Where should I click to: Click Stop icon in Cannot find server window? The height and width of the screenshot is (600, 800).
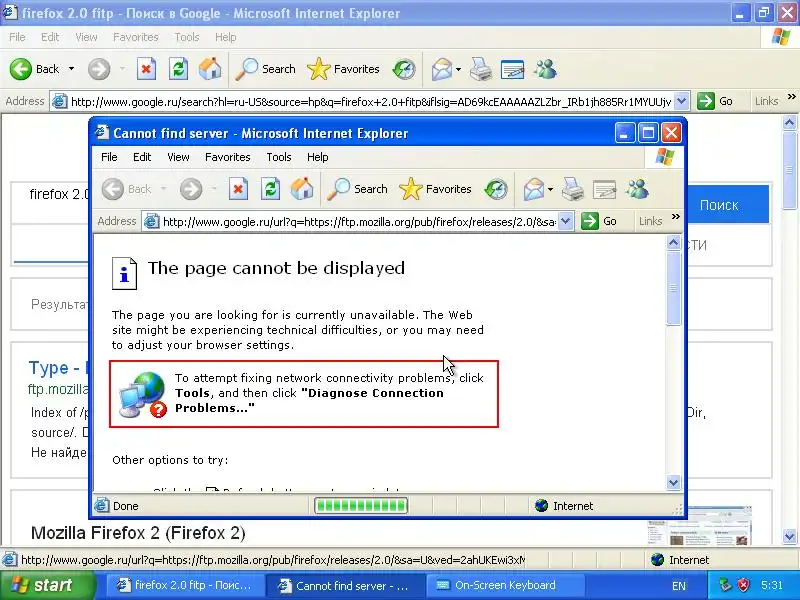[238, 189]
